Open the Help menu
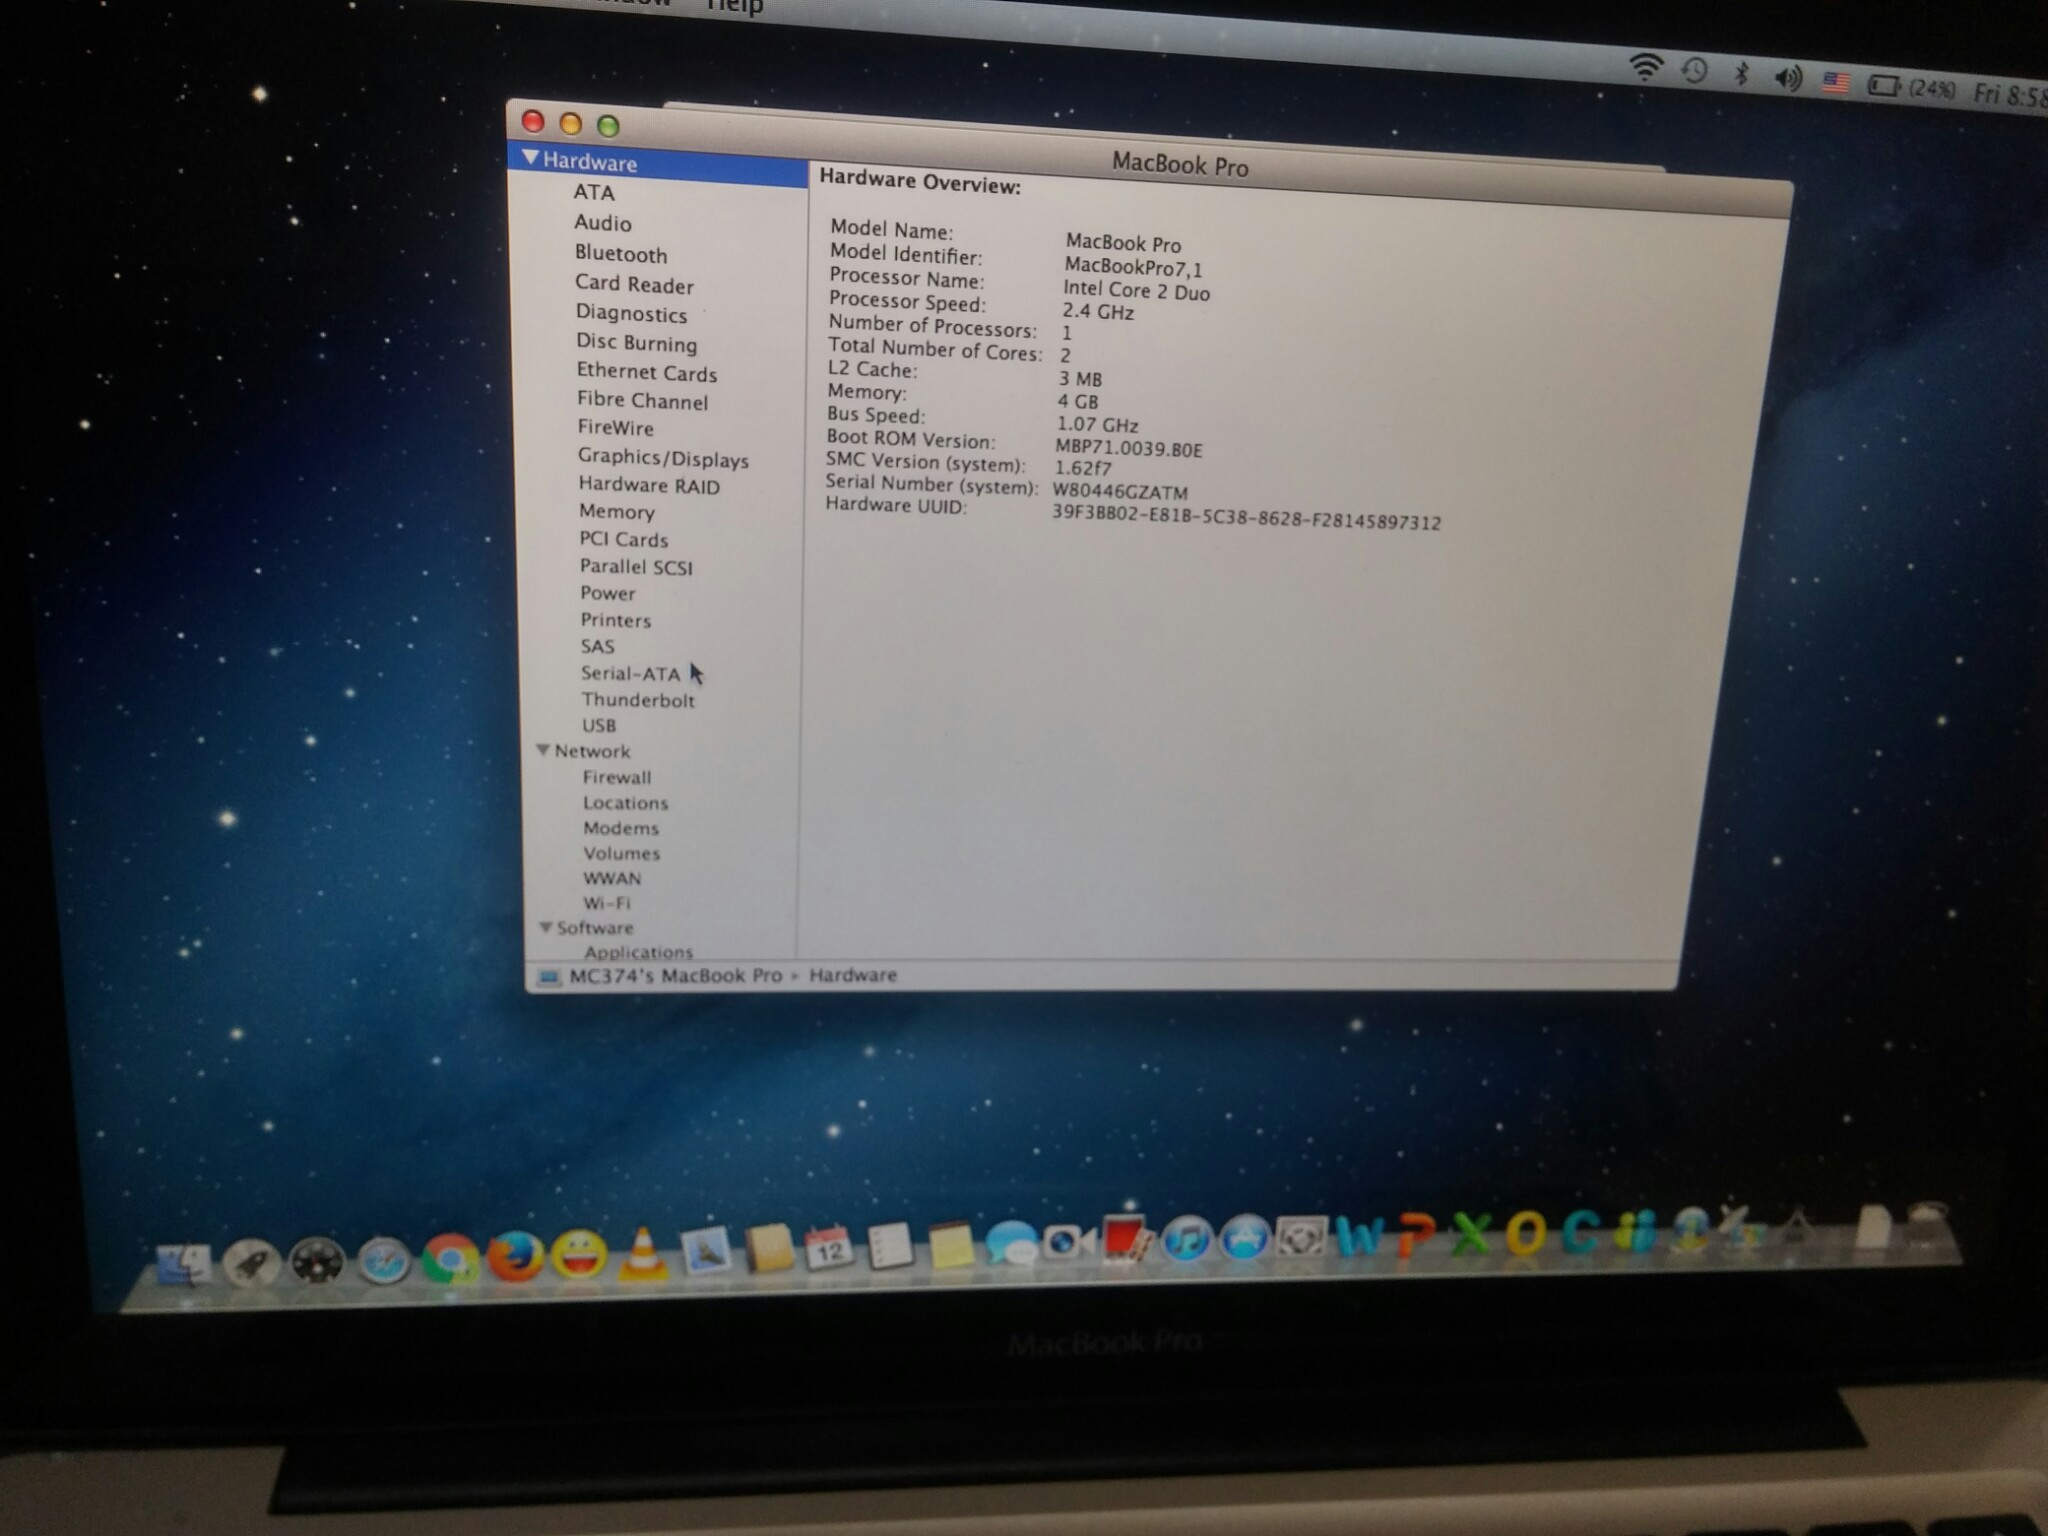The height and width of the screenshot is (1536, 2048). pos(735,6)
